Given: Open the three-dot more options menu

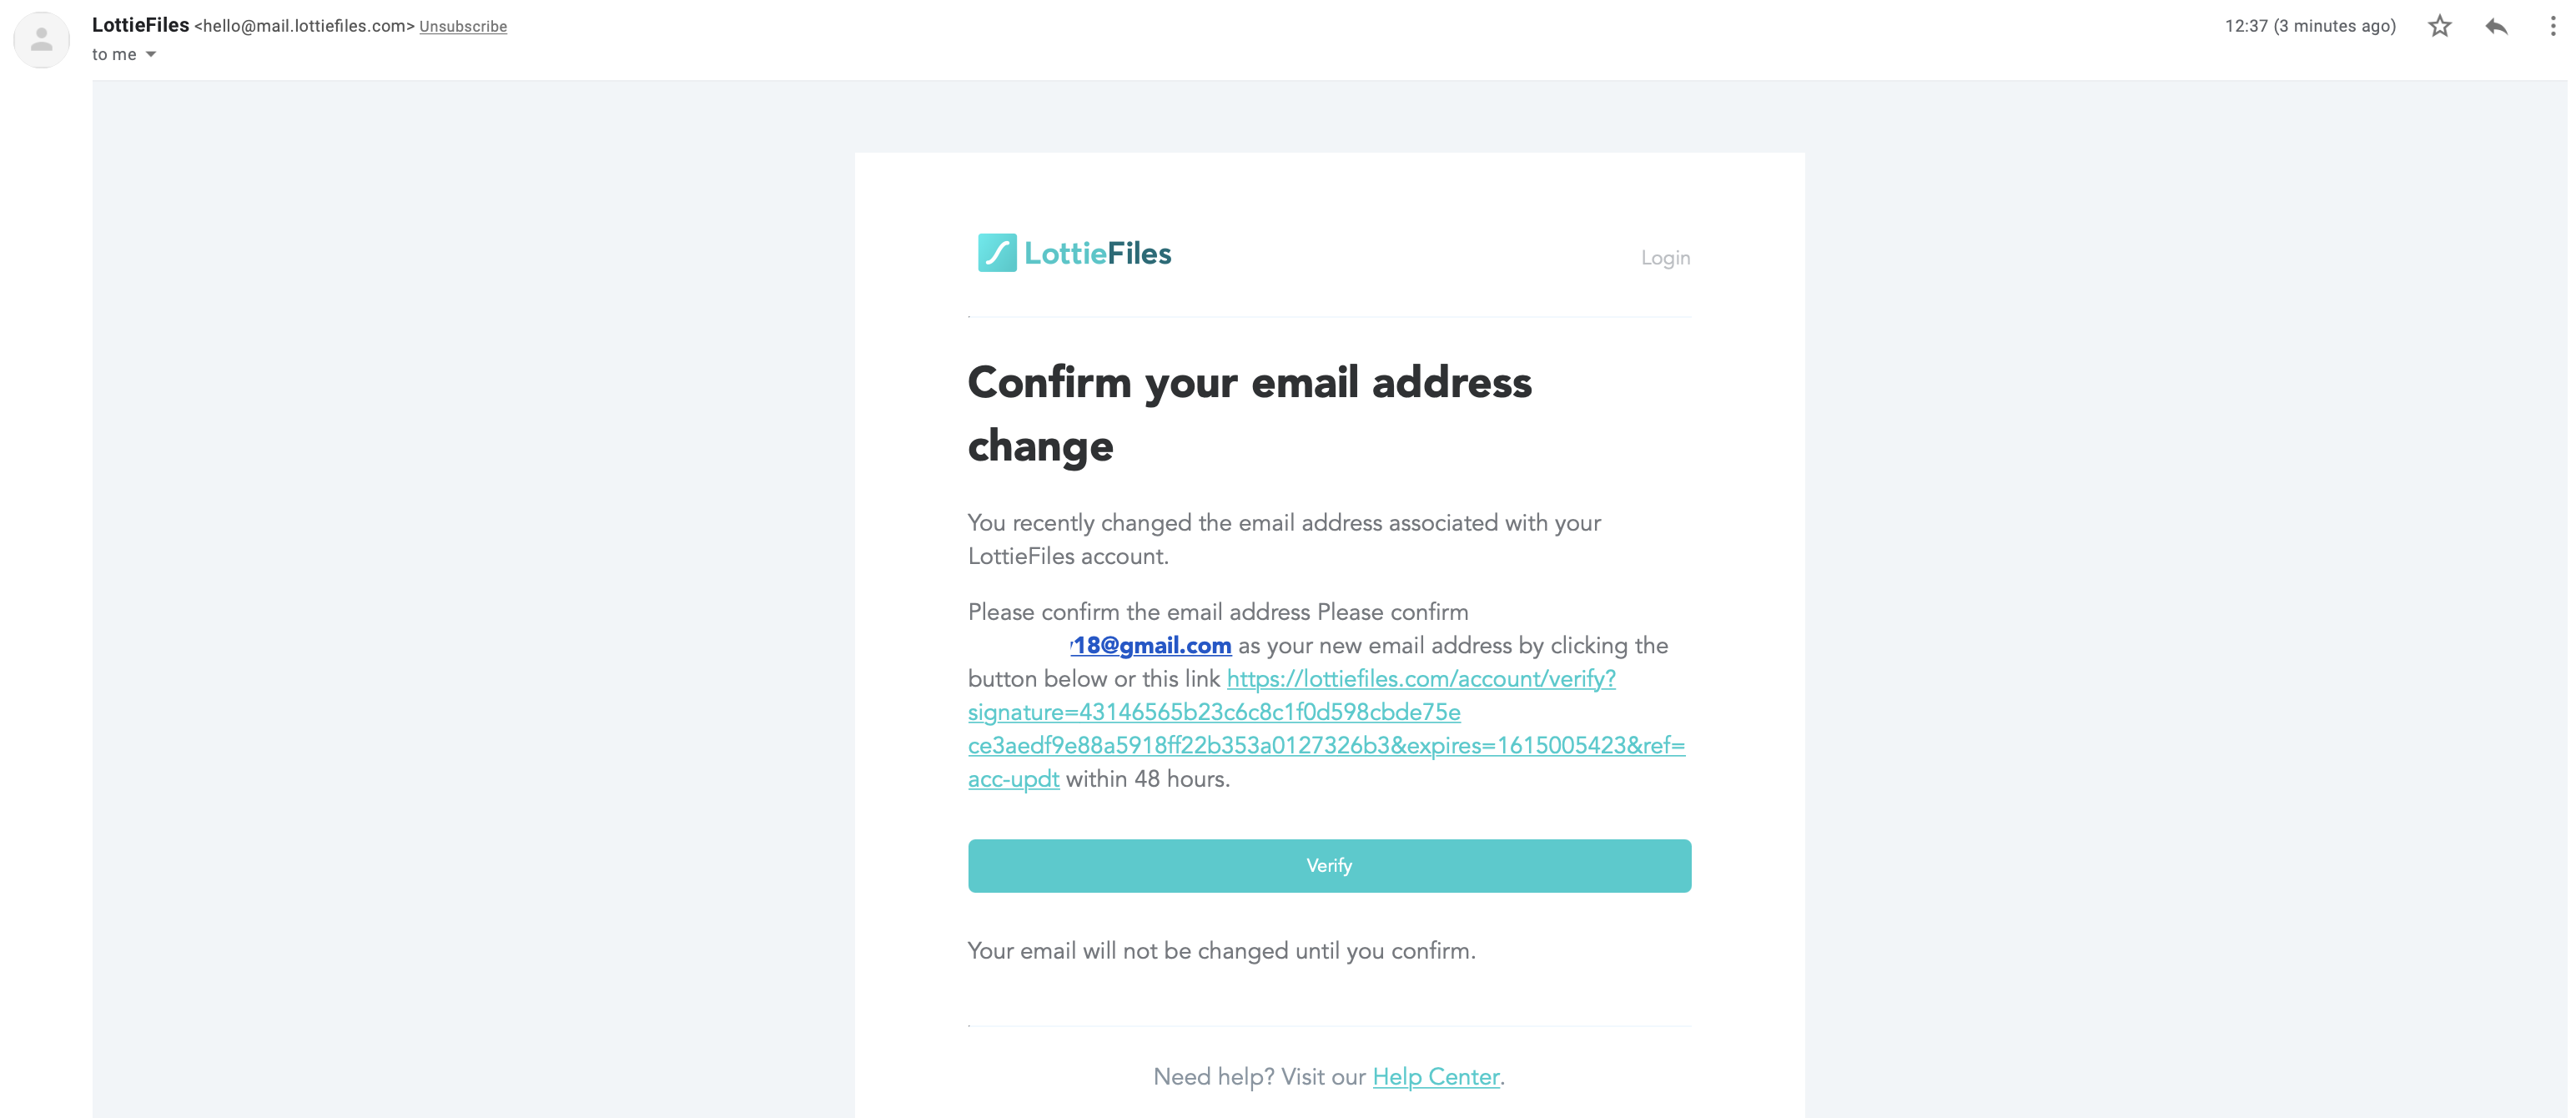Looking at the screenshot, I should coord(2552,26).
